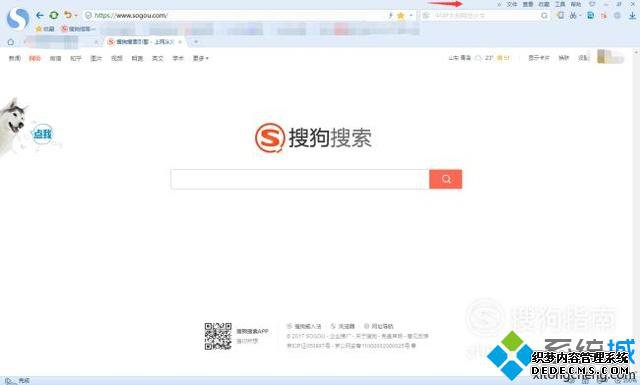Open the 图片 search category
This screenshot has height=385, width=640.
pyautogui.click(x=96, y=58)
